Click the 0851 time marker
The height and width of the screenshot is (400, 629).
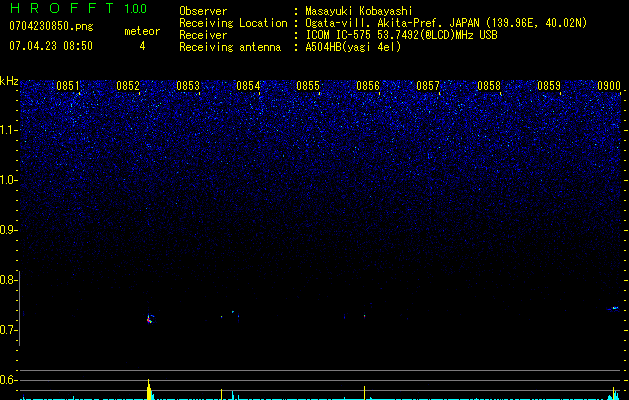pyautogui.click(x=68, y=86)
